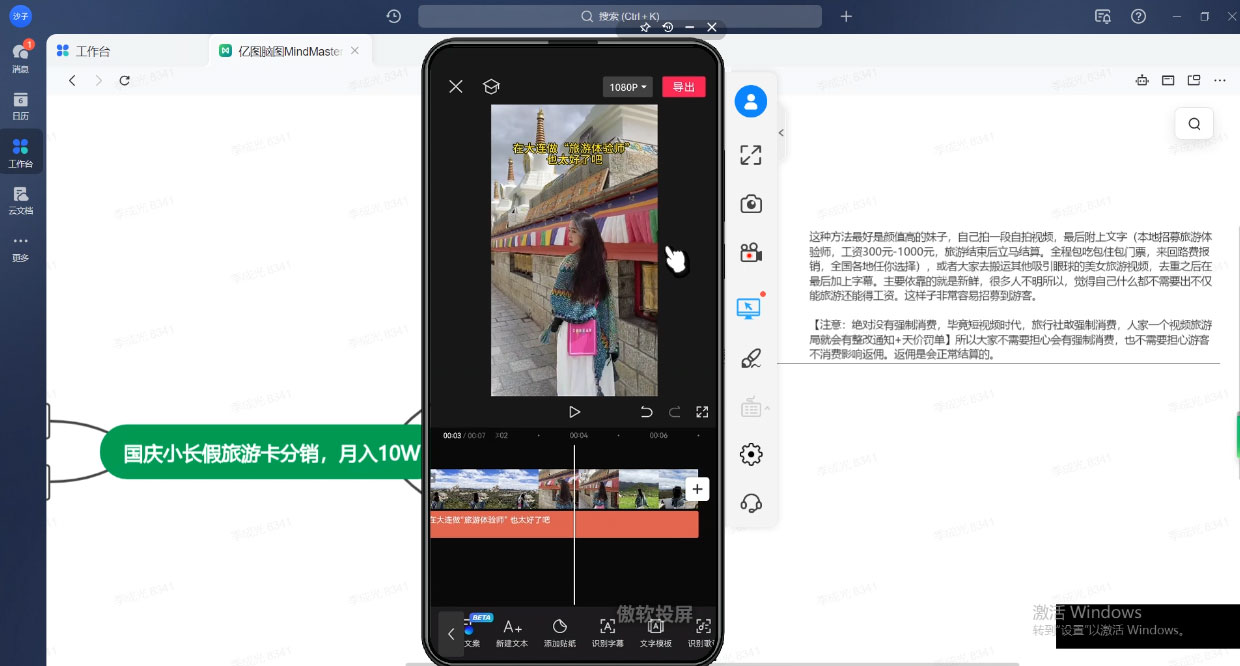
Task: Take a screenshot with the camera icon
Action: pyautogui.click(x=751, y=203)
